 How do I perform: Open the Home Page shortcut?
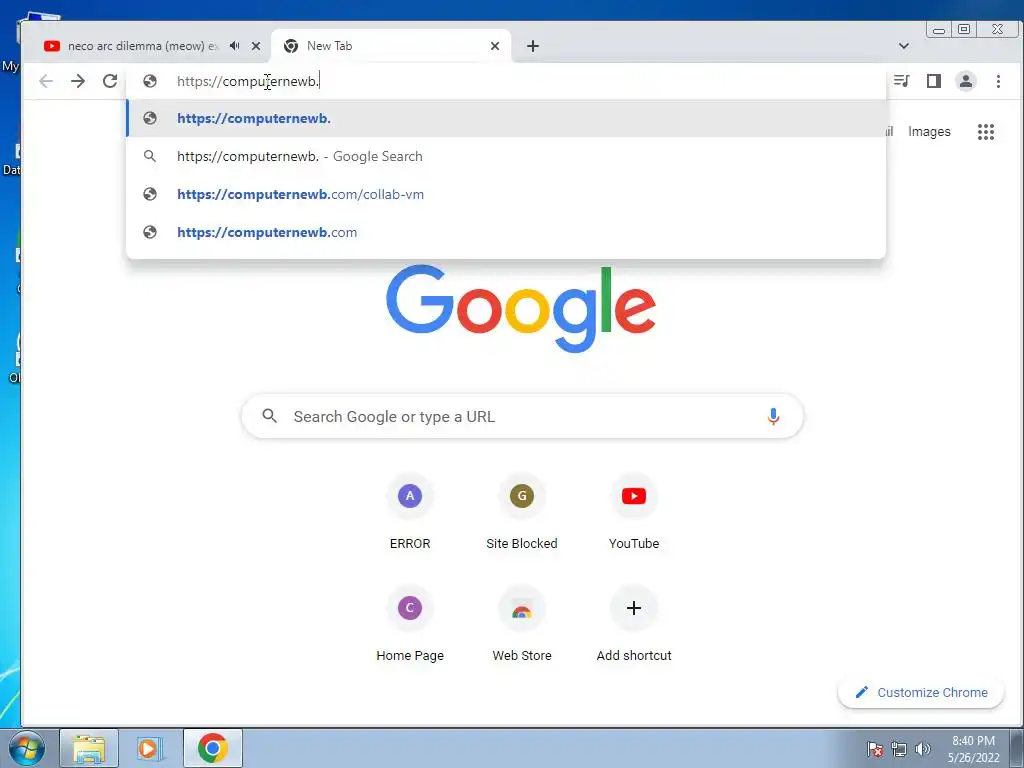tap(410, 624)
